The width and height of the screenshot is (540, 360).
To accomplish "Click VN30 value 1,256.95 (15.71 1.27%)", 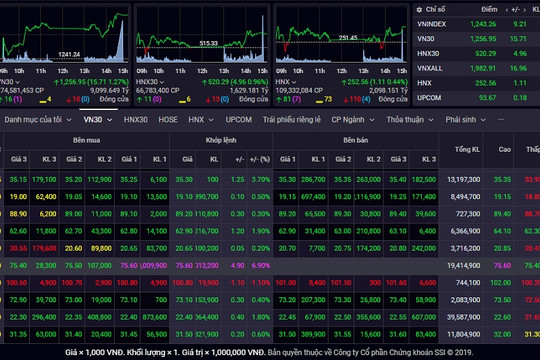I will pyautogui.click(x=91, y=82).
